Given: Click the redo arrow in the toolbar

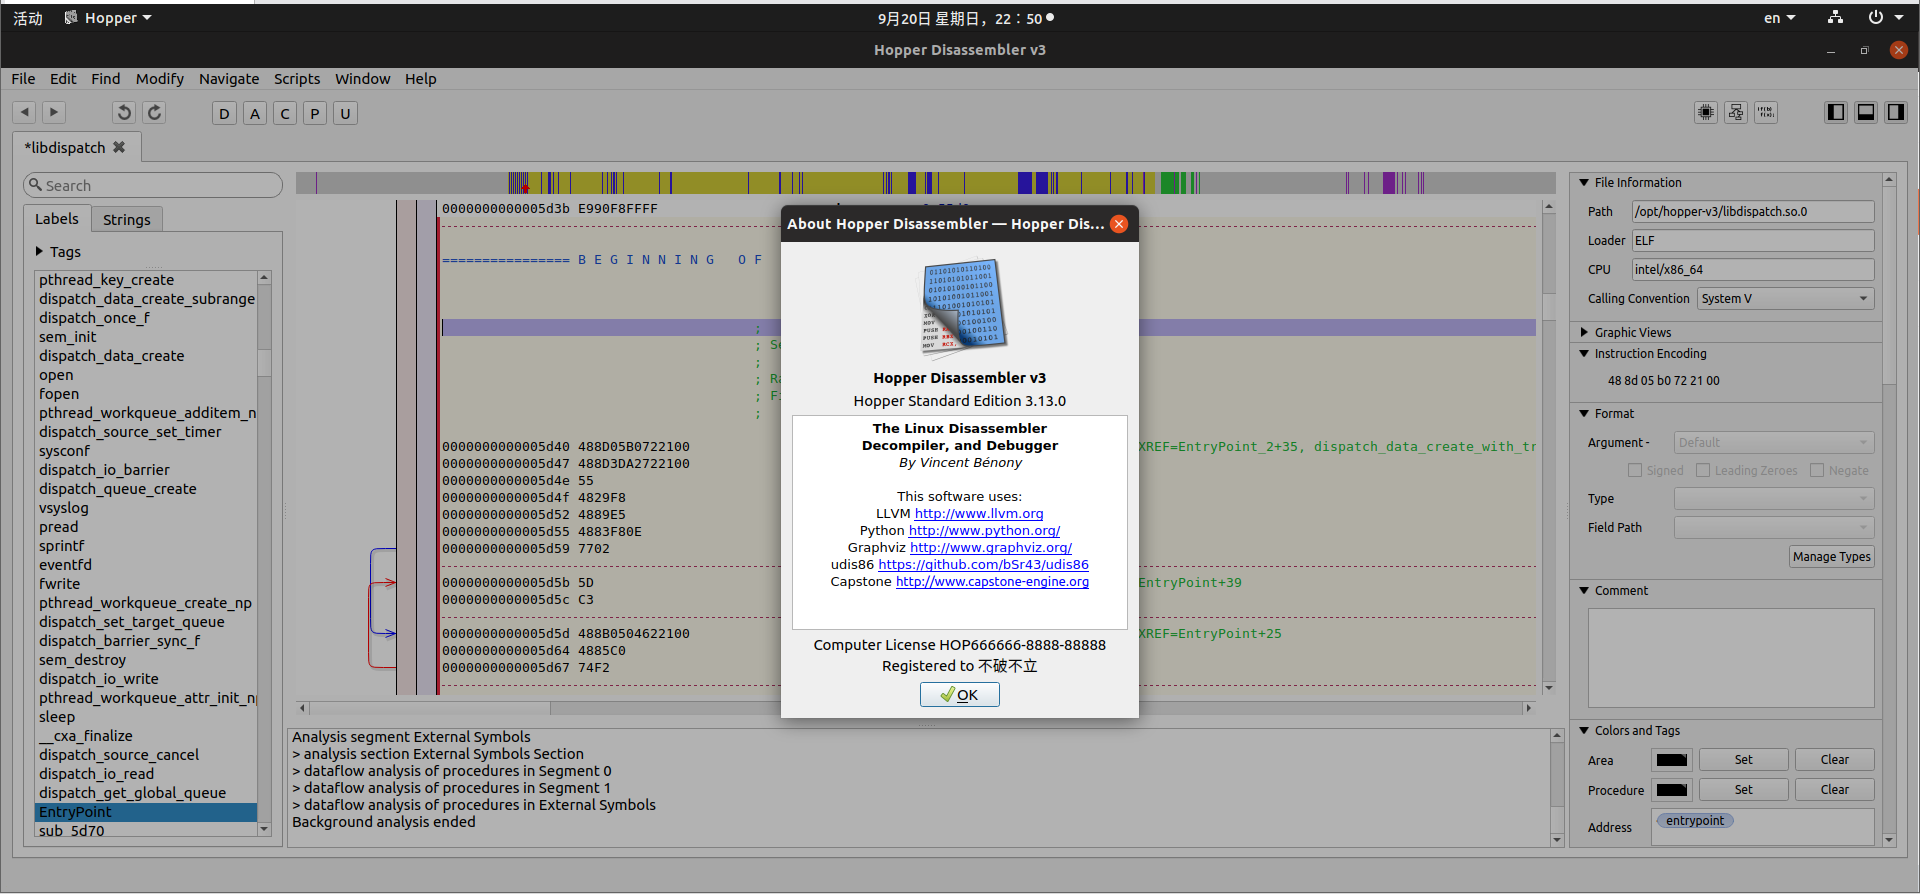Looking at the screenshot, I should coord(154,113).
